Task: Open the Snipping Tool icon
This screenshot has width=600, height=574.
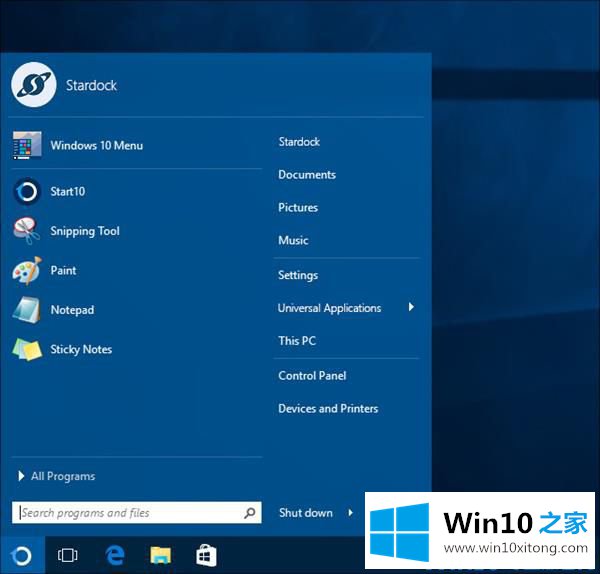Action: coord(26,231)
